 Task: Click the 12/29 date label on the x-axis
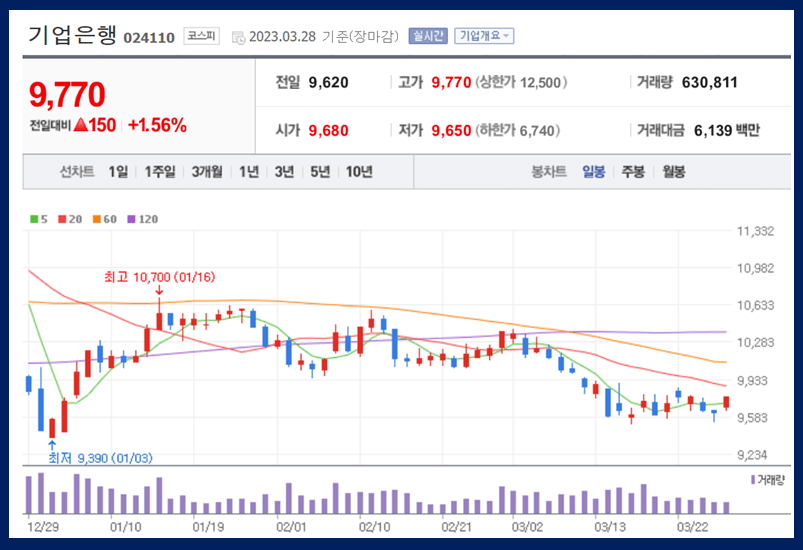click(43, 527)
